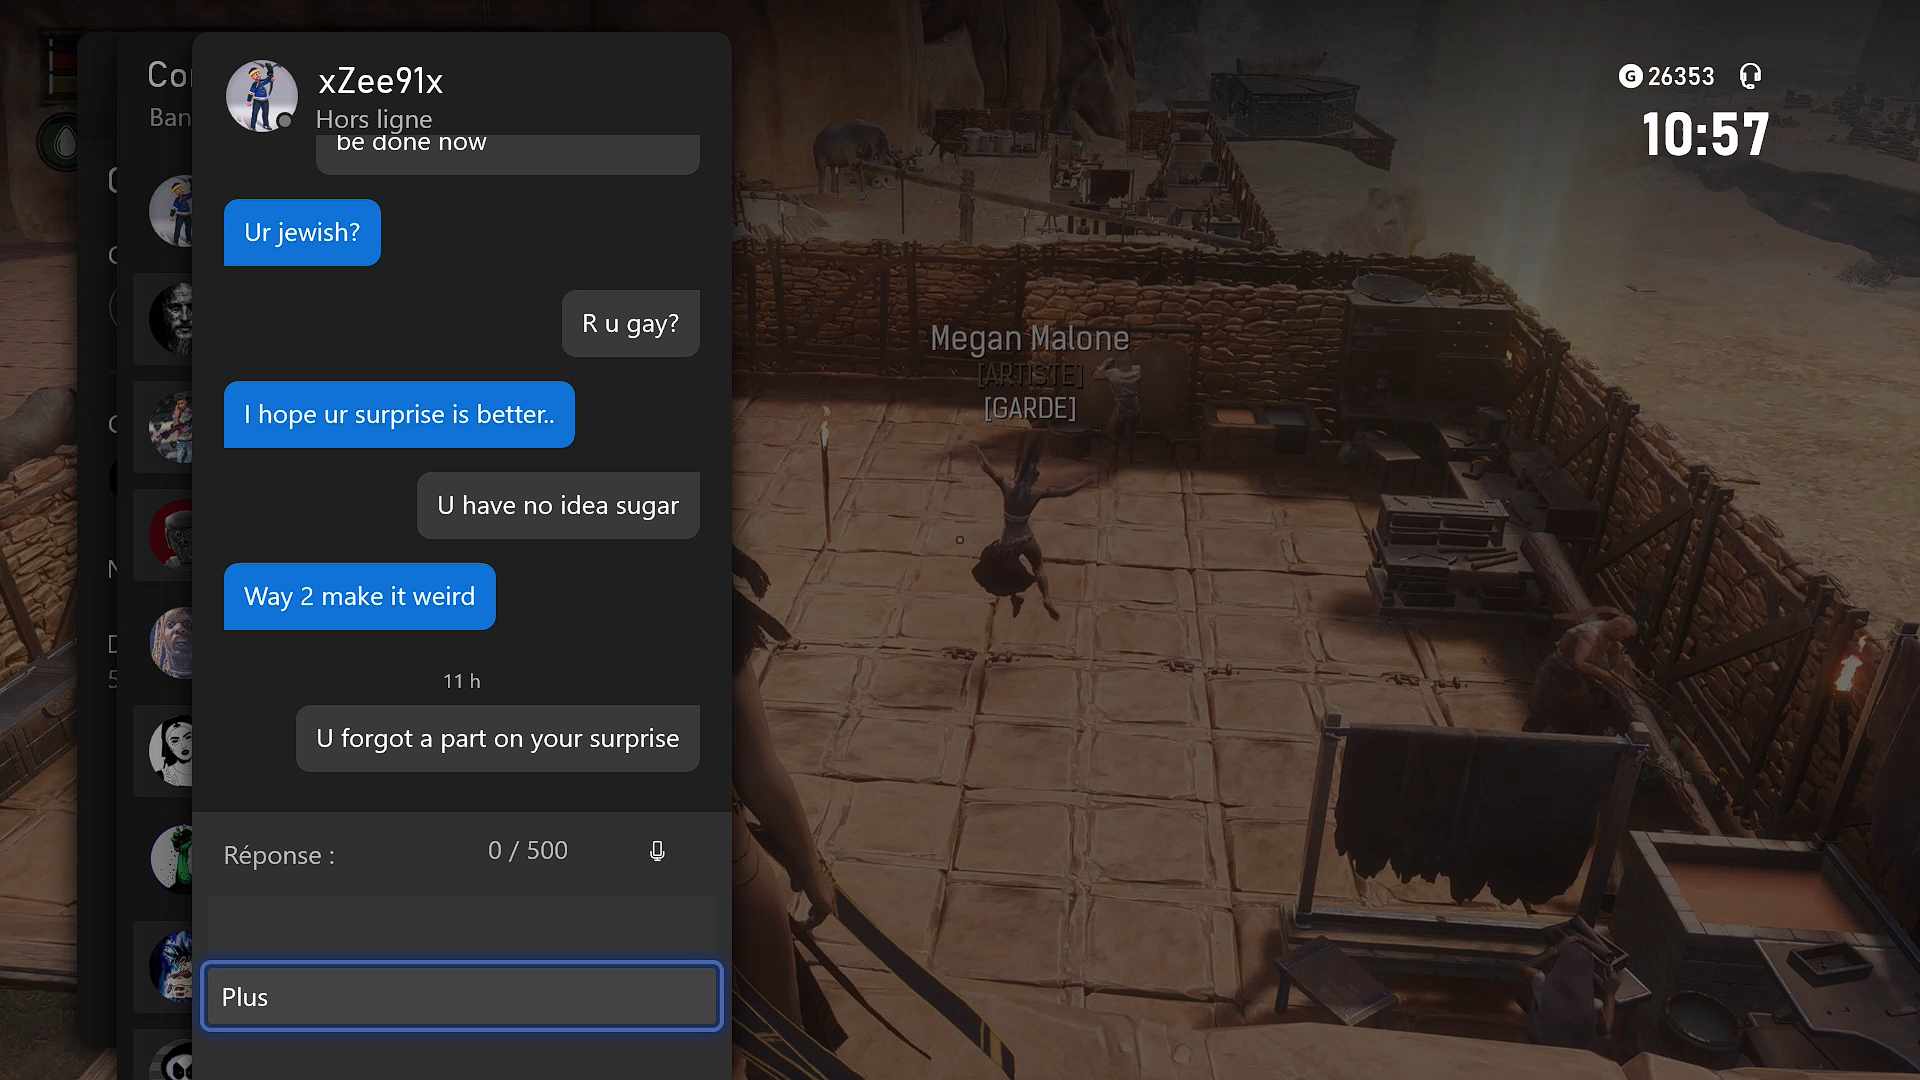This screenshot has height=1080, width=1920.
Task: Click the microphone voice dictation icon
Action: click(657, 851)
